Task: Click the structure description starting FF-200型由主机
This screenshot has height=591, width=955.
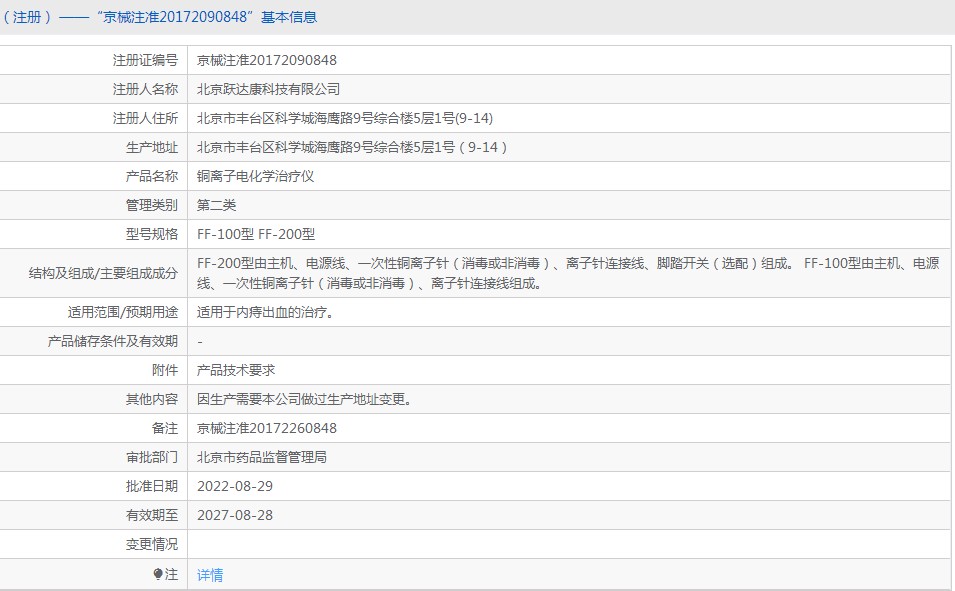Action: [568, 273]
